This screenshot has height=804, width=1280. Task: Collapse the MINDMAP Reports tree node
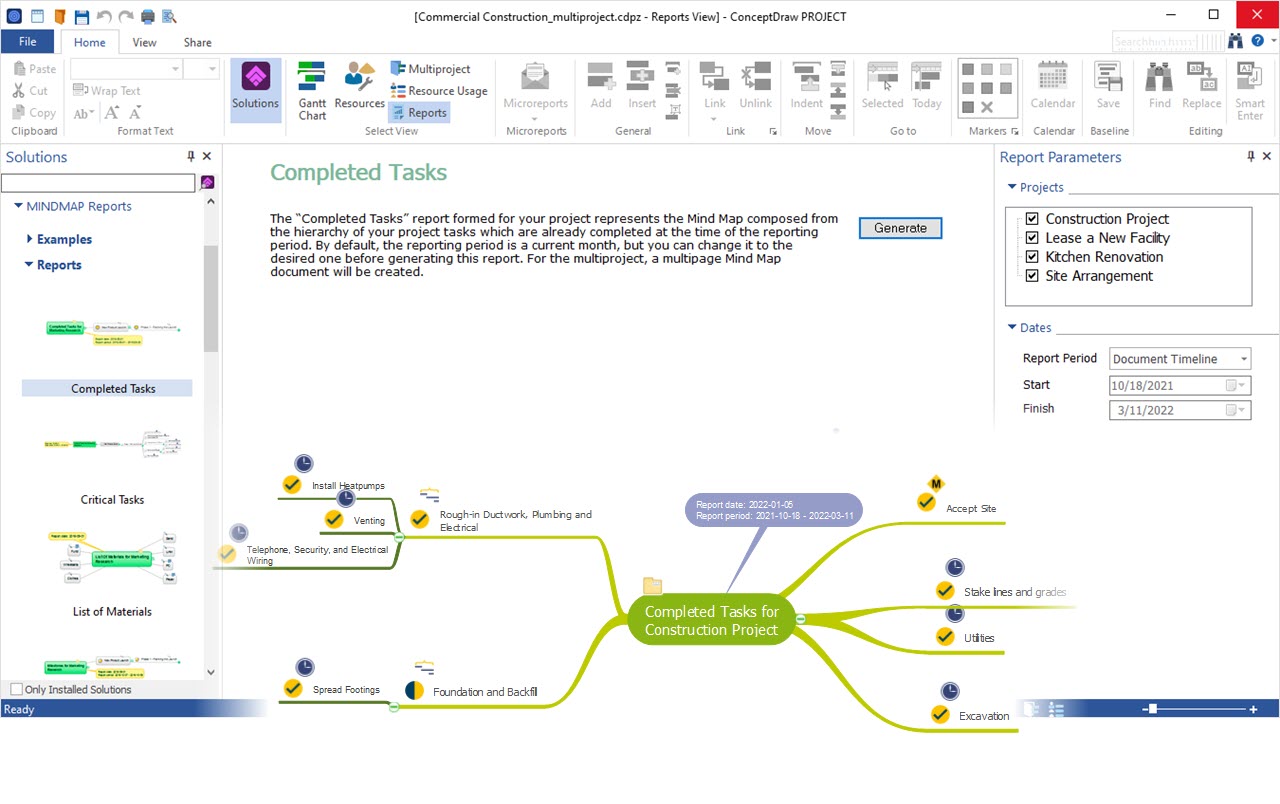pyautogui.click(x=18, y=206)
